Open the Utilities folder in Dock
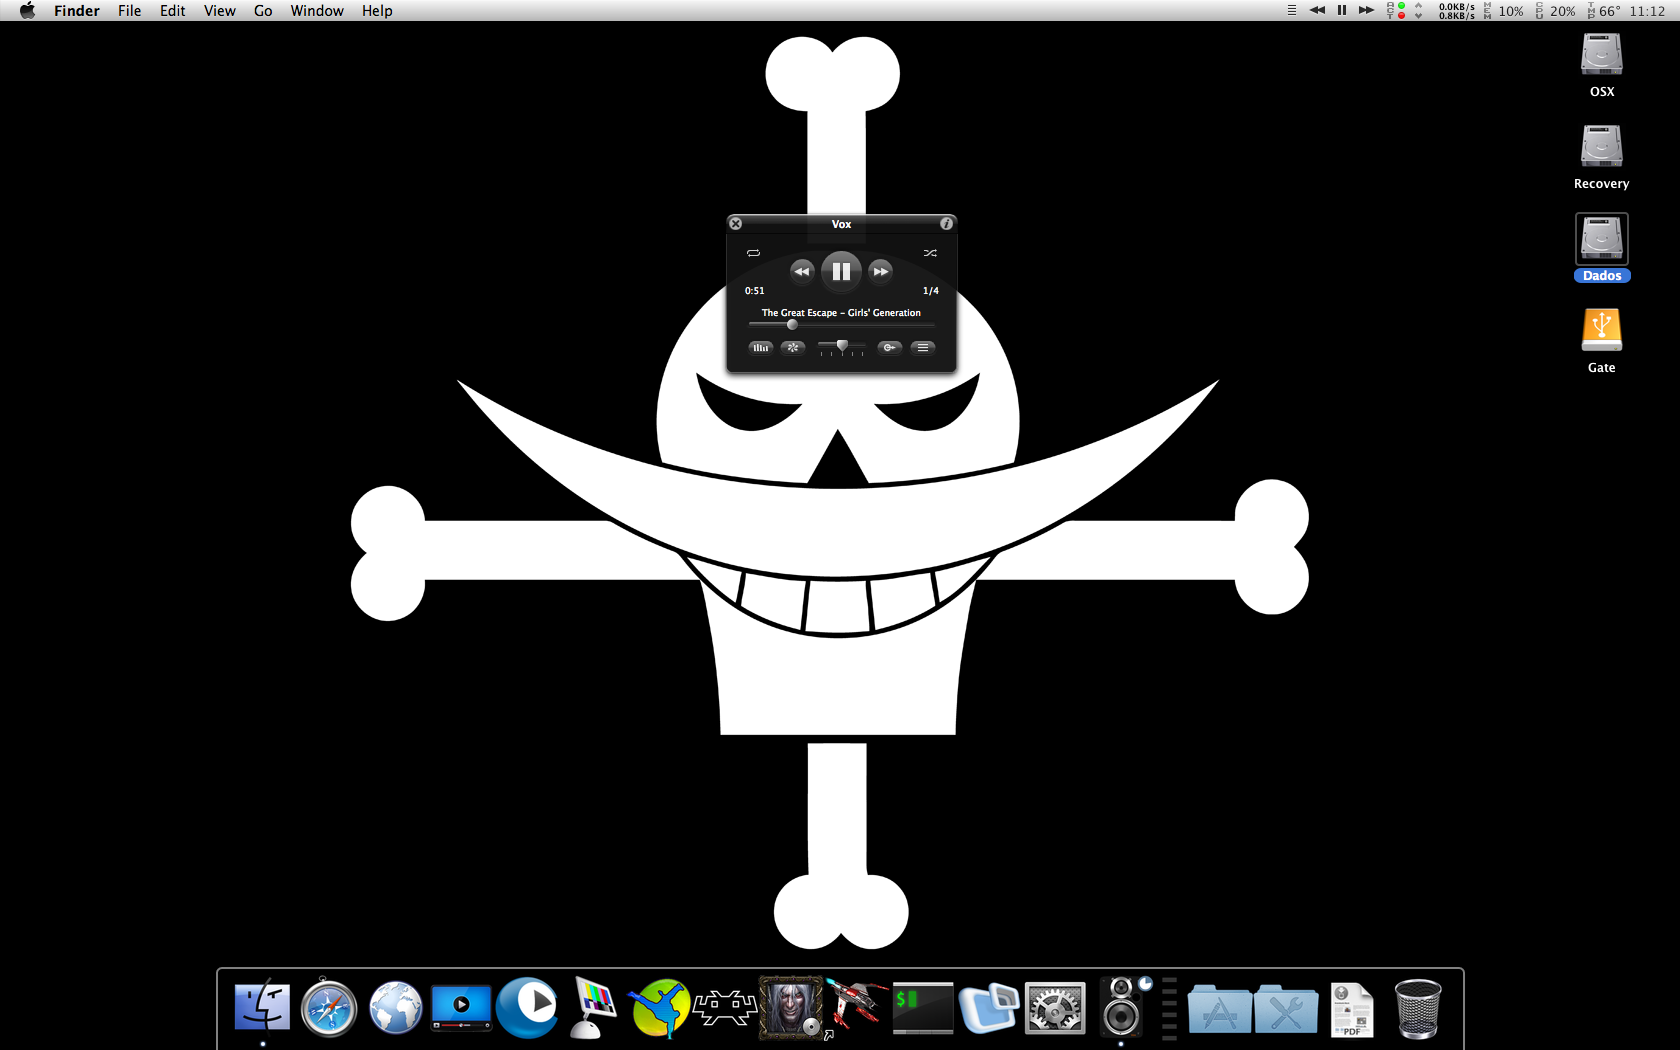Viewport: 1680px width, 1050px height. click(x=1286, y=1008)
